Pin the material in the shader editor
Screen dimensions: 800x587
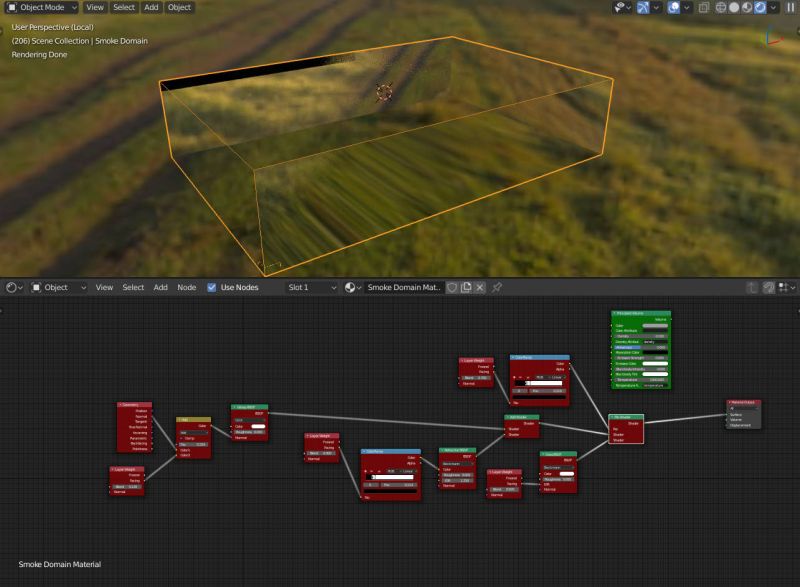click(x=497, y=287)
